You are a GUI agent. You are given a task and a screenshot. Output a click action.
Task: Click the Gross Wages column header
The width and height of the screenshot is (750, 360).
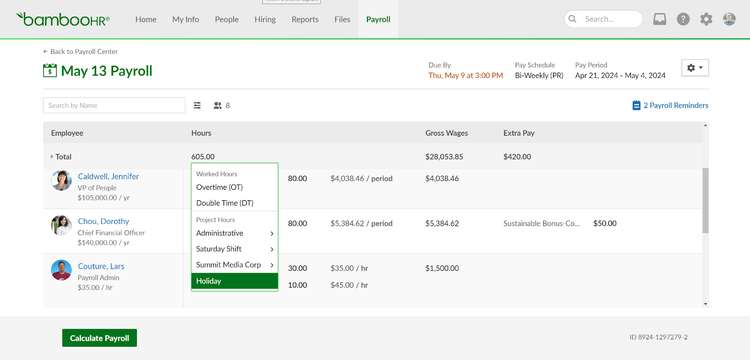[x=447, y=133]
